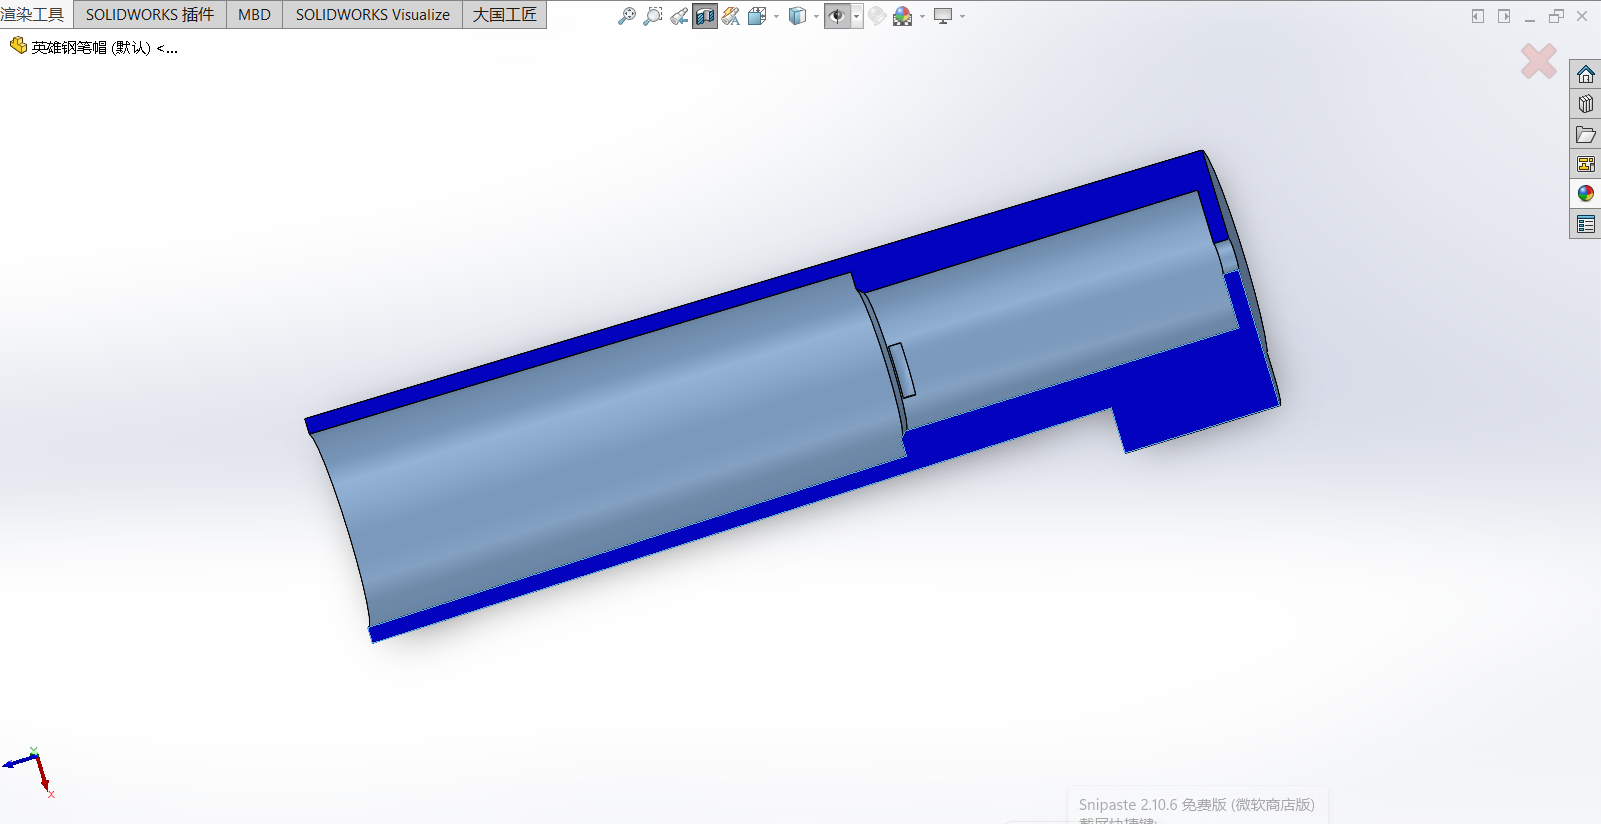
Task: Go back to the Previous View
Action: point(679,16)
